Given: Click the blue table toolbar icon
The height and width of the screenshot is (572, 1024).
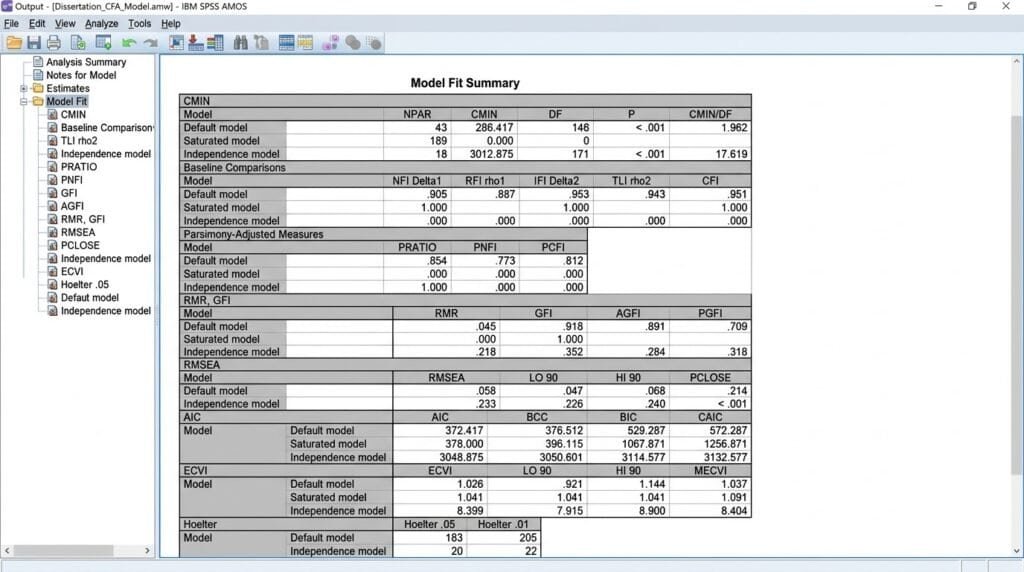Looking at the screenshot, I should (286, 43).
